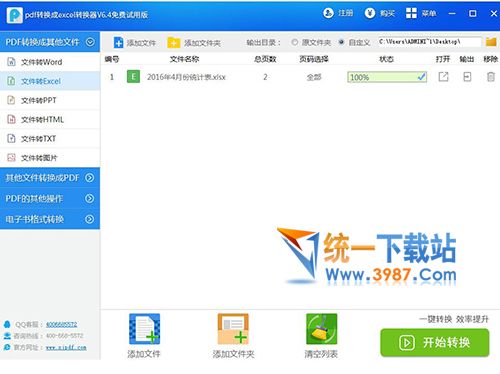
Task: Click the 文件转PPT sidebar icon
Action: point(11,100)
